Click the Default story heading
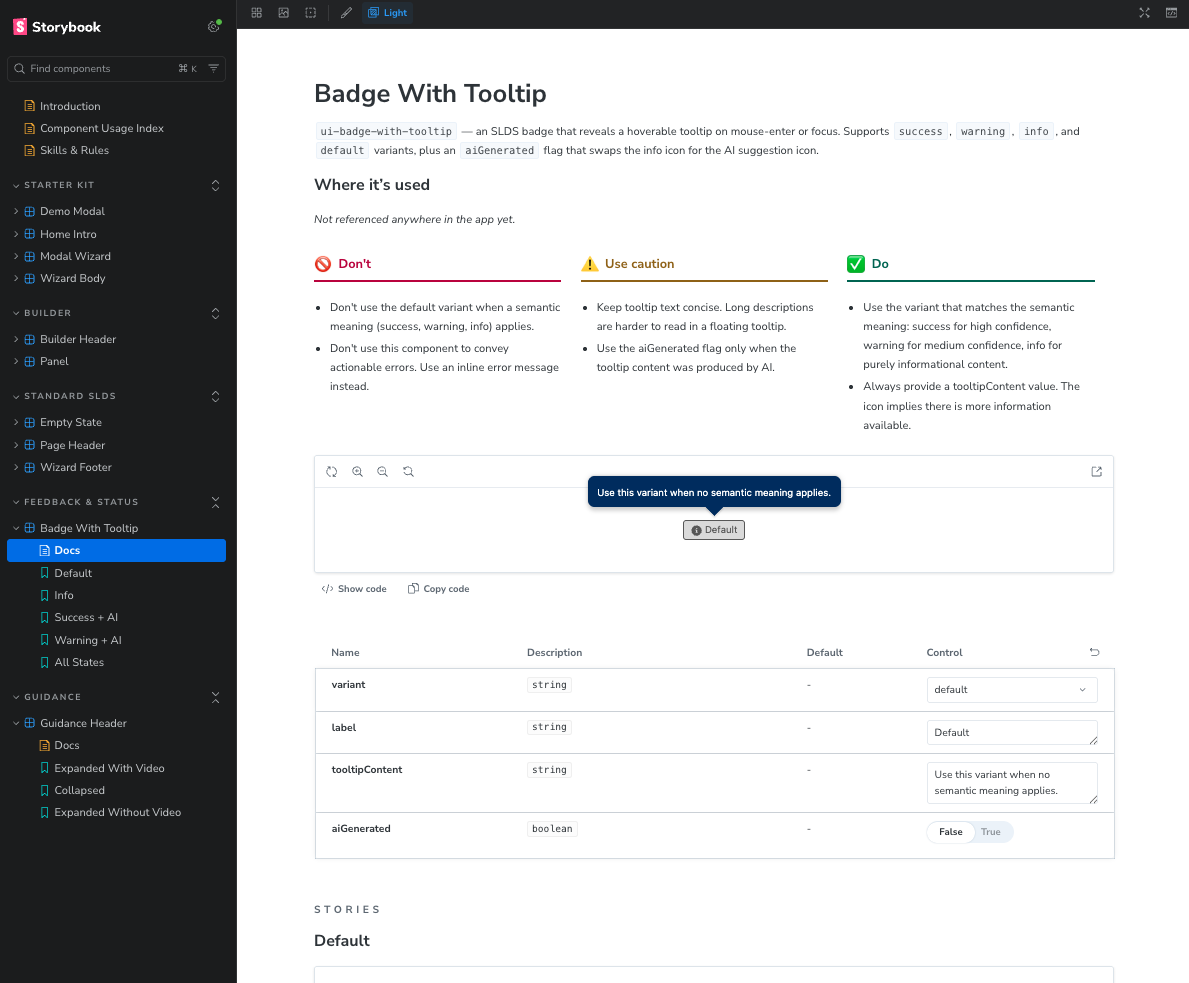This screenshot has height=983, width=1189. click(x=342, y=941)
